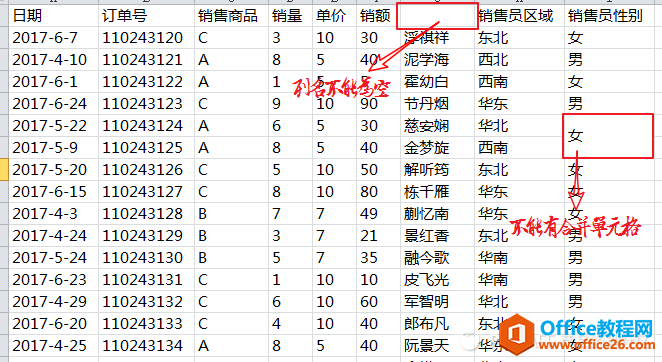The image size is (662, 362).
Task: Select order number 110243133
Action: tap(147, 324)
